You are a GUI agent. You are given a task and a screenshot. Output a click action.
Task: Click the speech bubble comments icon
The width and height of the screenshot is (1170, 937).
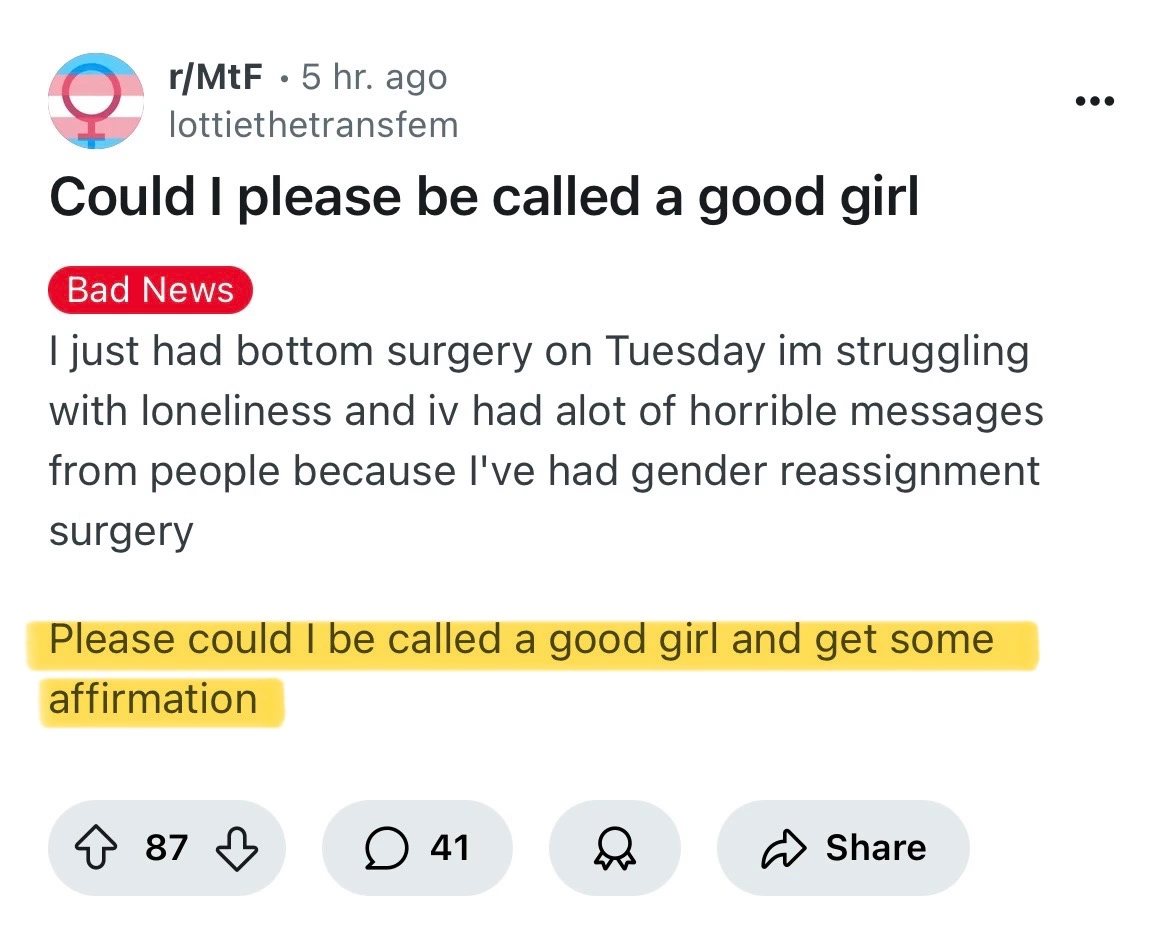384,847
